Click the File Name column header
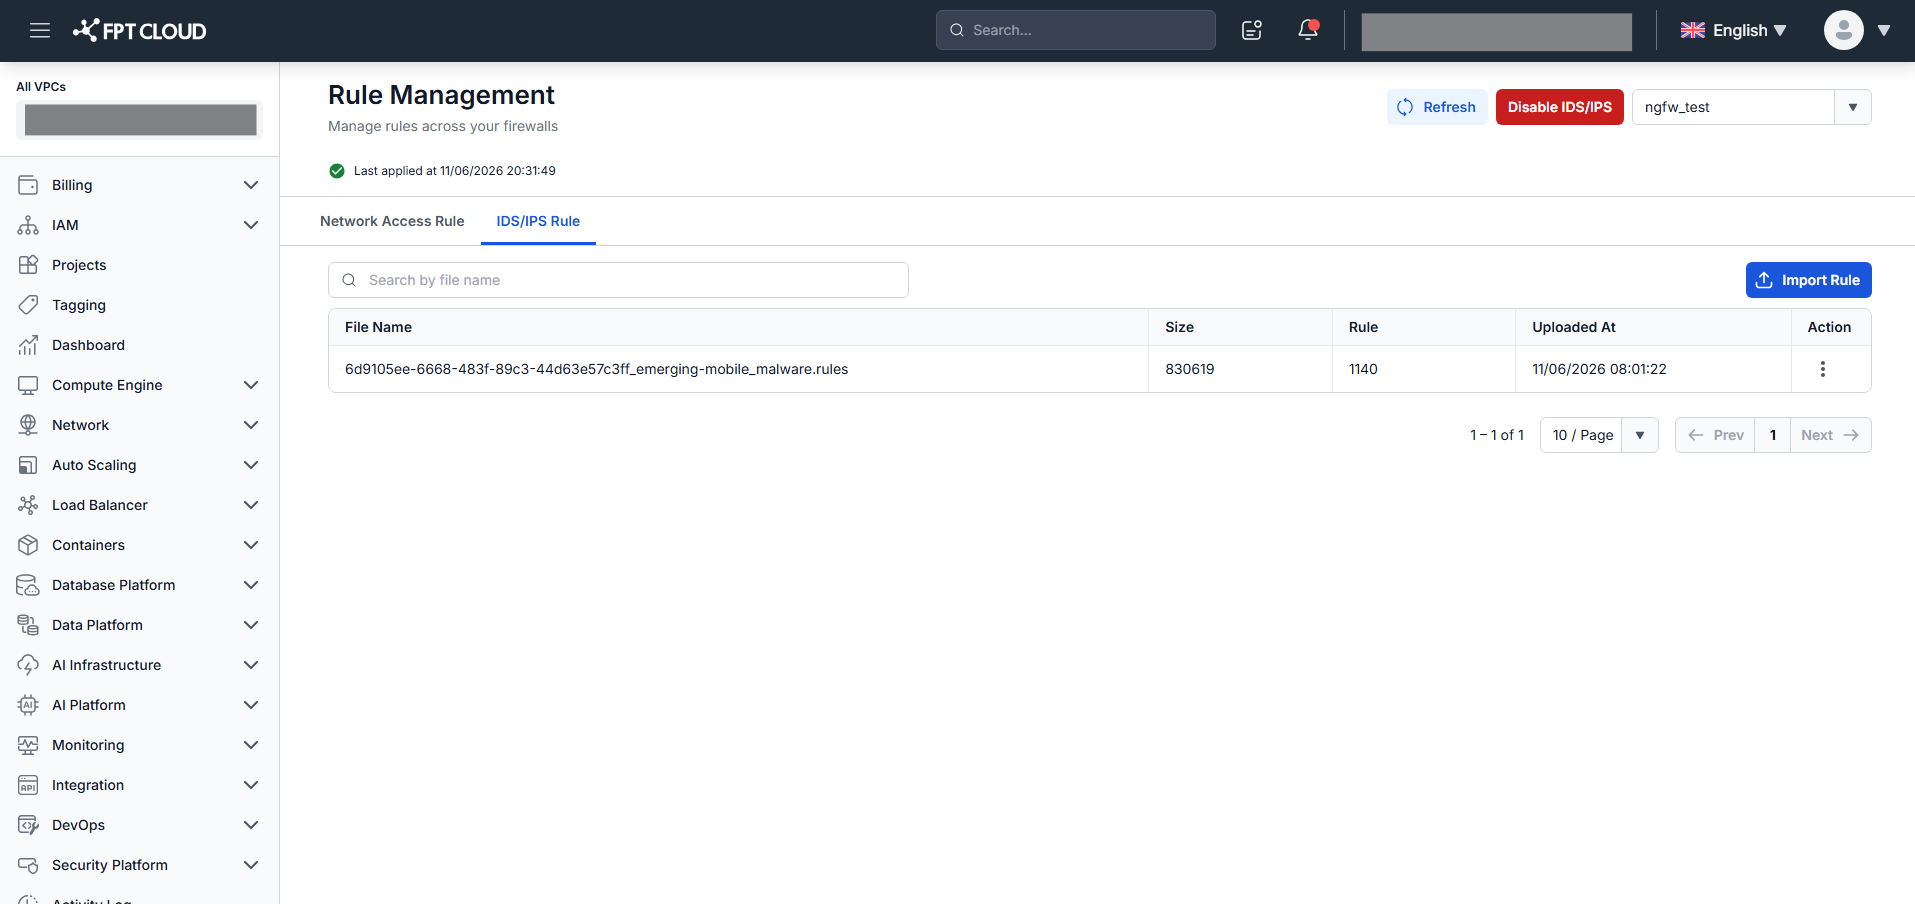This screenshot has width=1915, height=904. (x=378, y=327)
